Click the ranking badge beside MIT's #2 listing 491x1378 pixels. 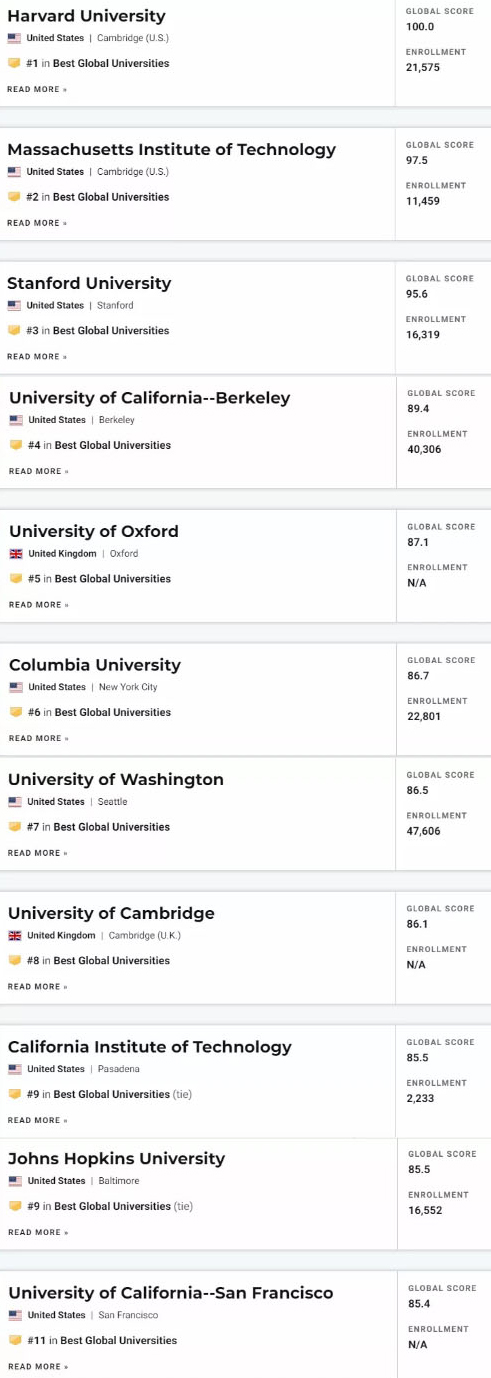(x=14, y=197)
